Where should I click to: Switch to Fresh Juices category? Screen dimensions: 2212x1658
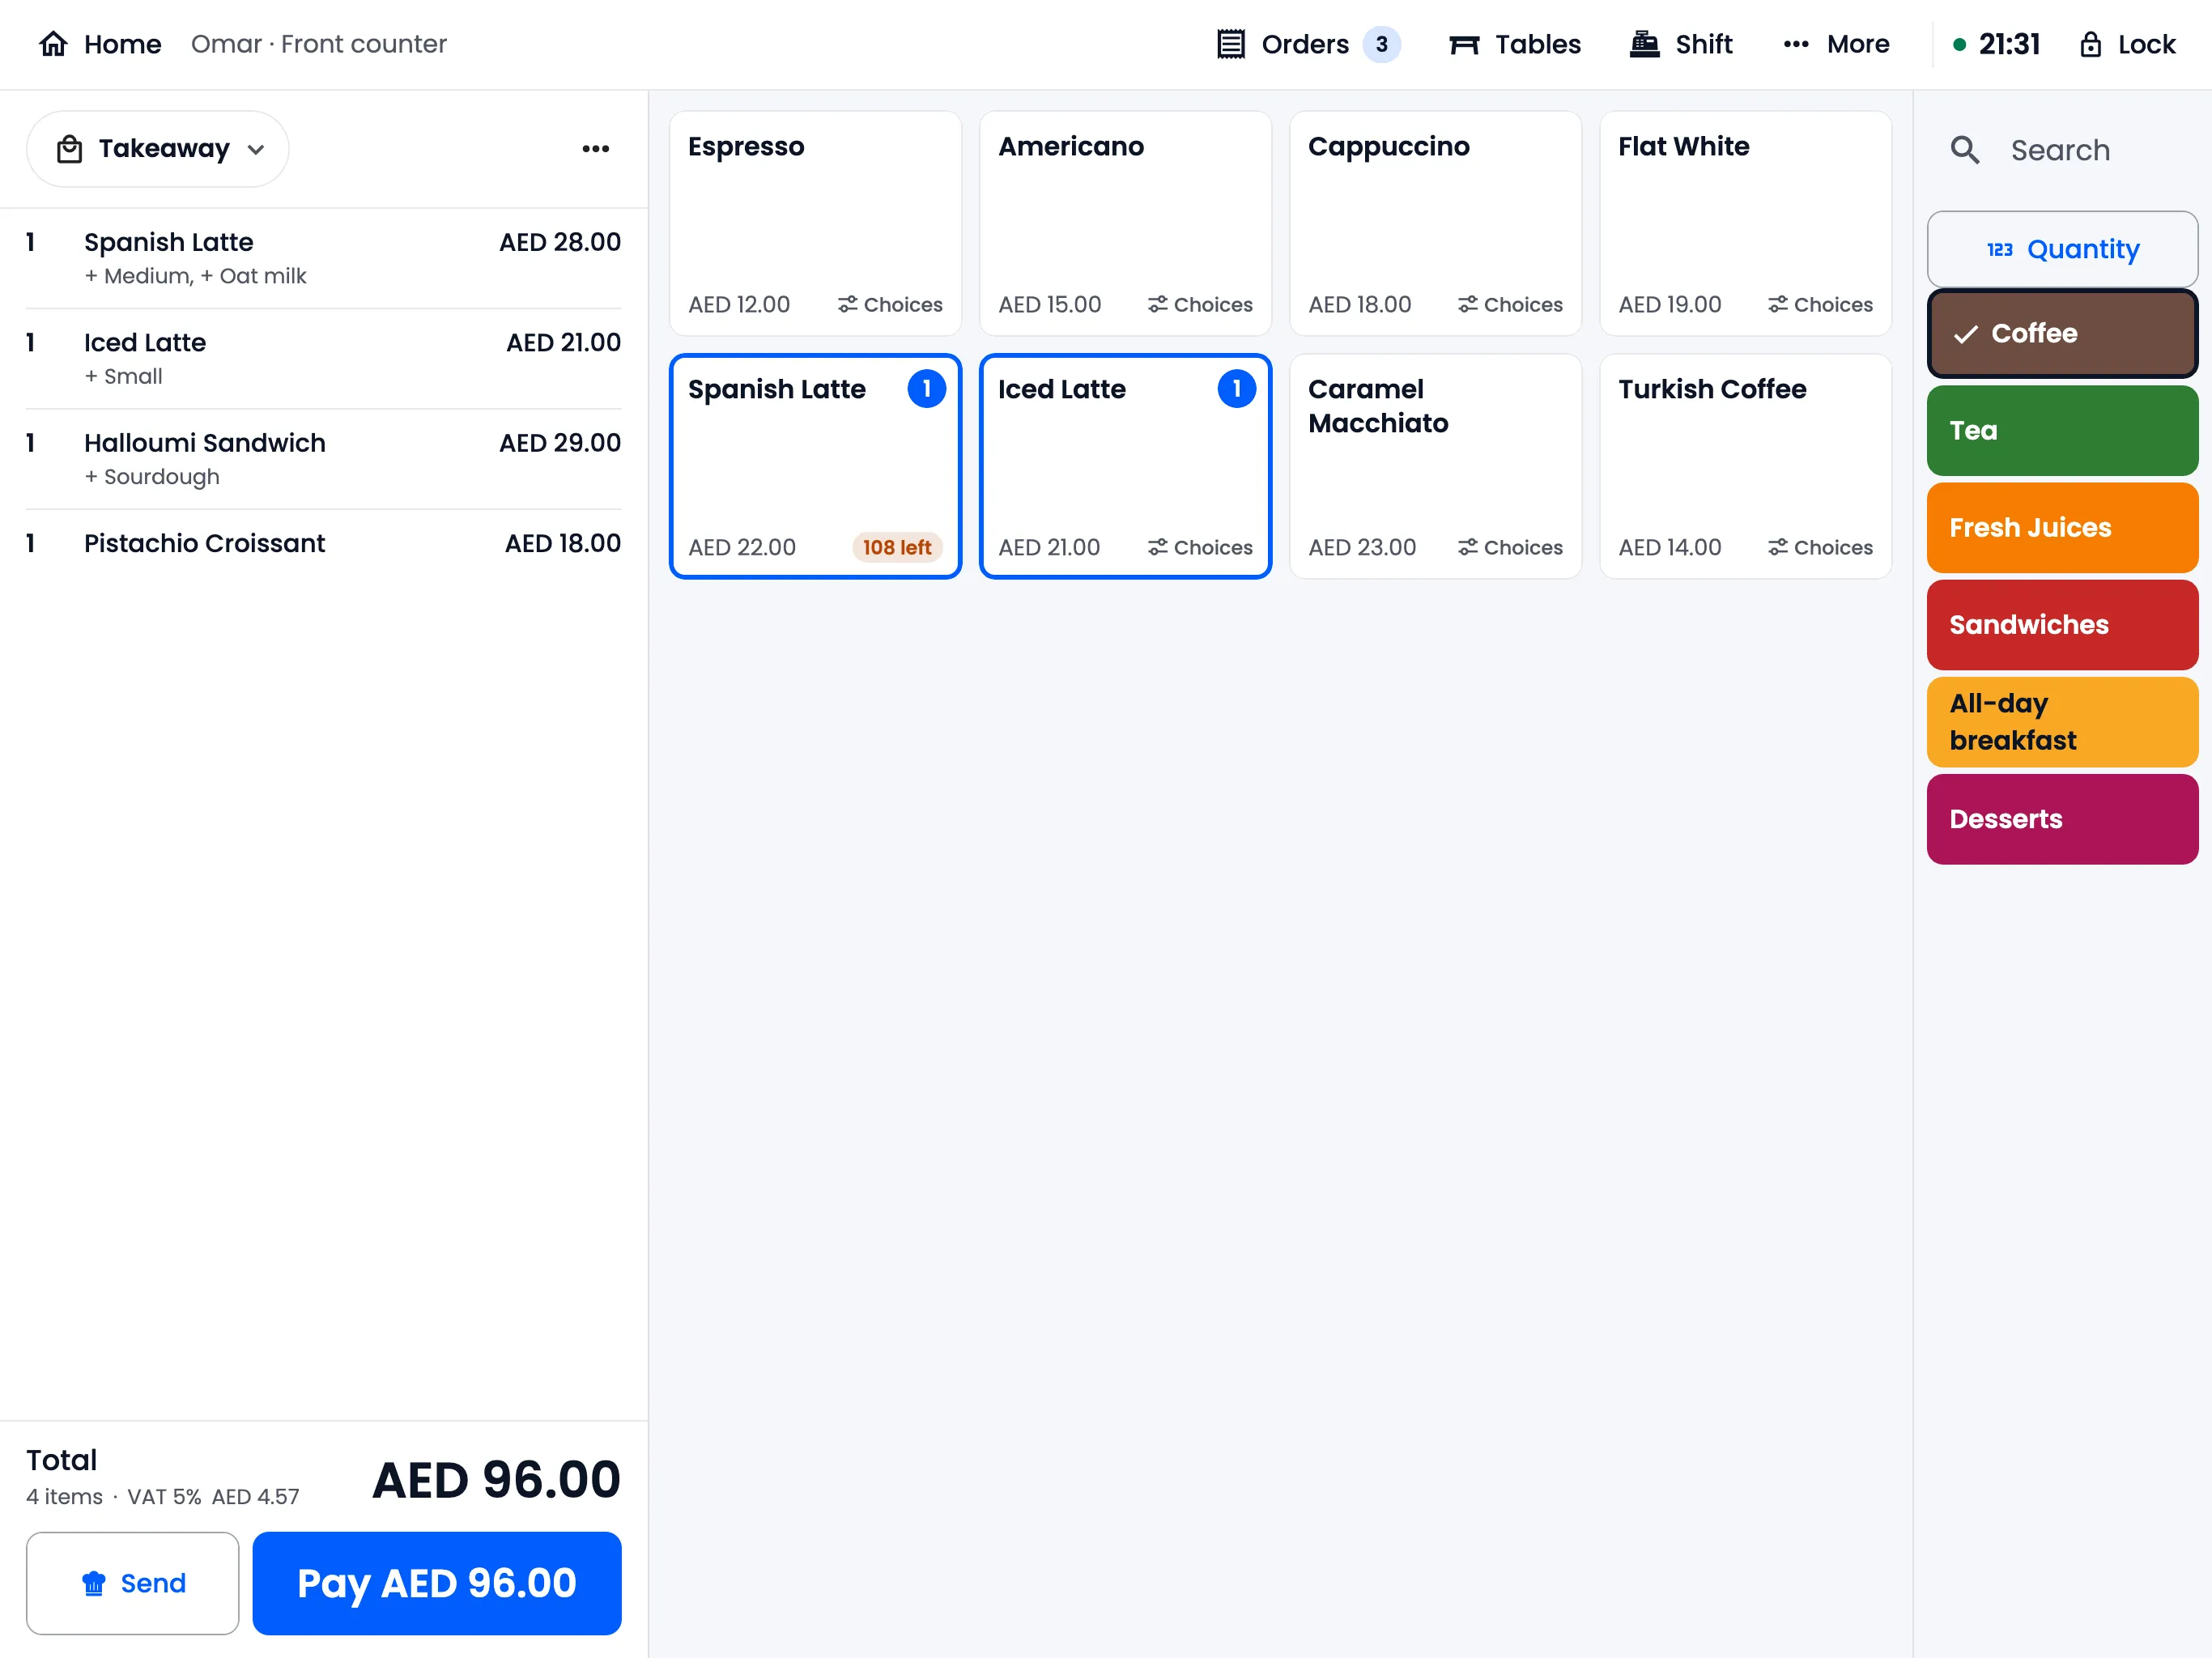pyautogui.click(x=2062, y=527)
